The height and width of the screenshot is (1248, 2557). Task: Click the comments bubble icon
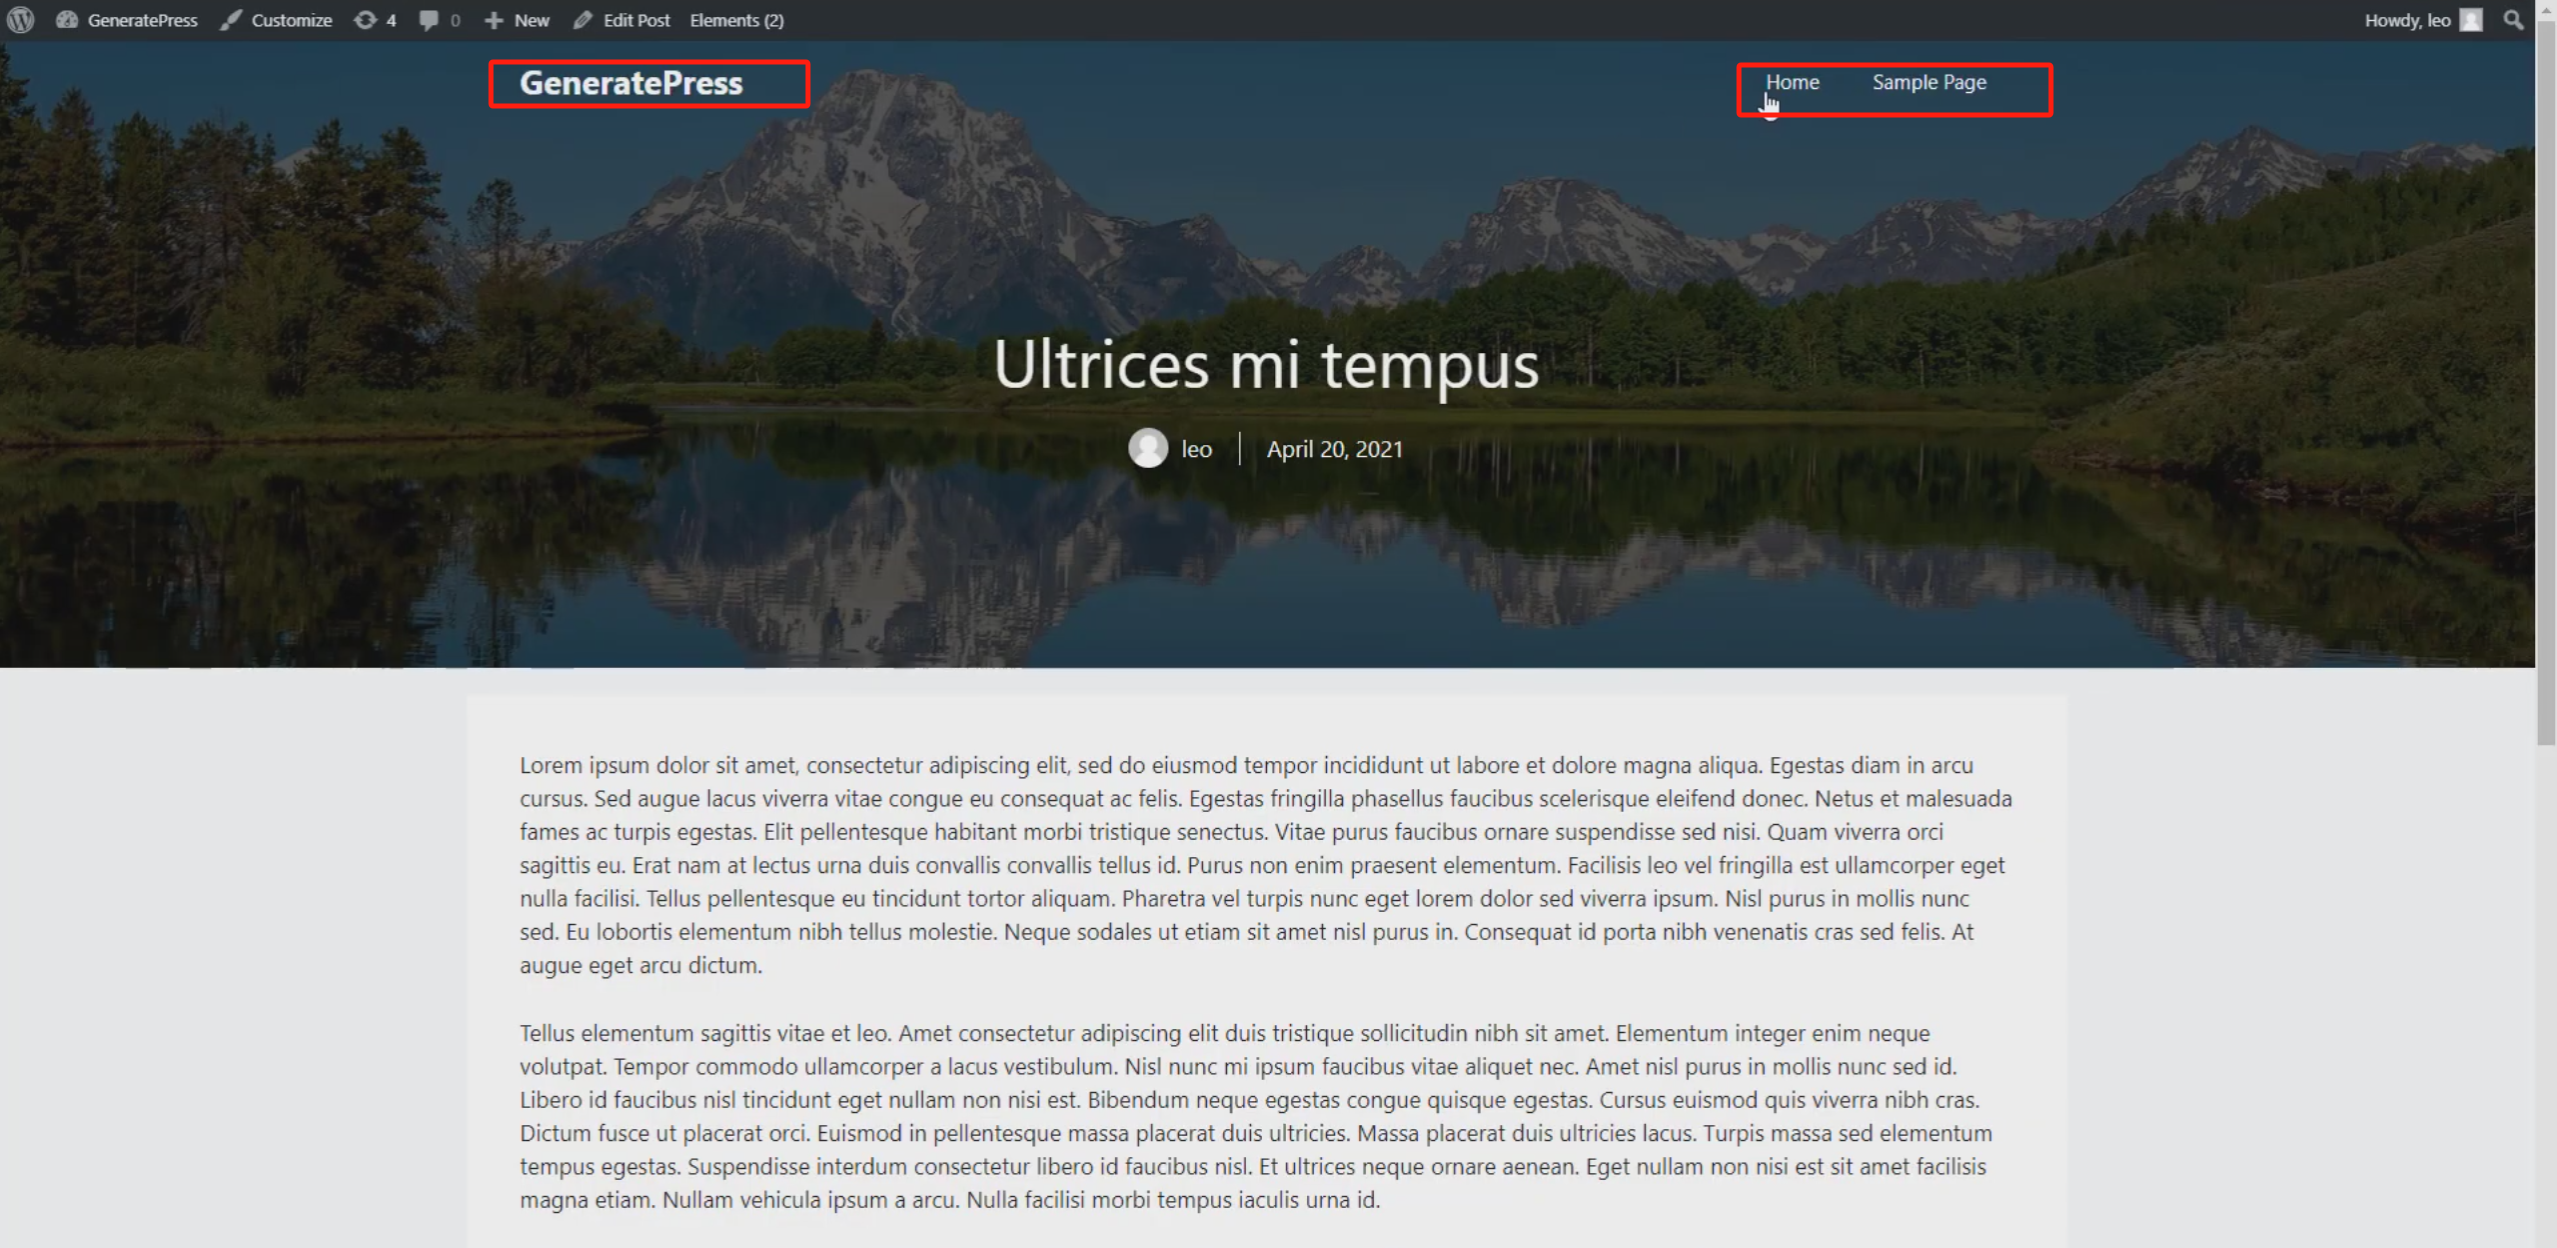pos(429,20)
